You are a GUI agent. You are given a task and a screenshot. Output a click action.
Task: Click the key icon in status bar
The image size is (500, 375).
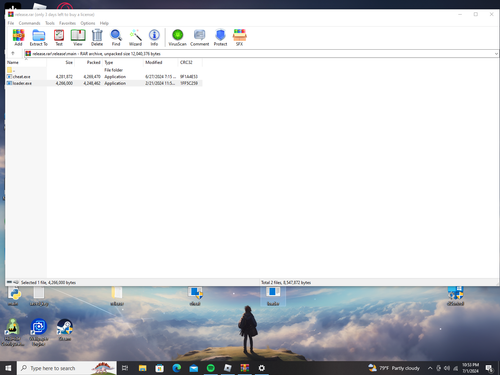click(x=16, y=282)
